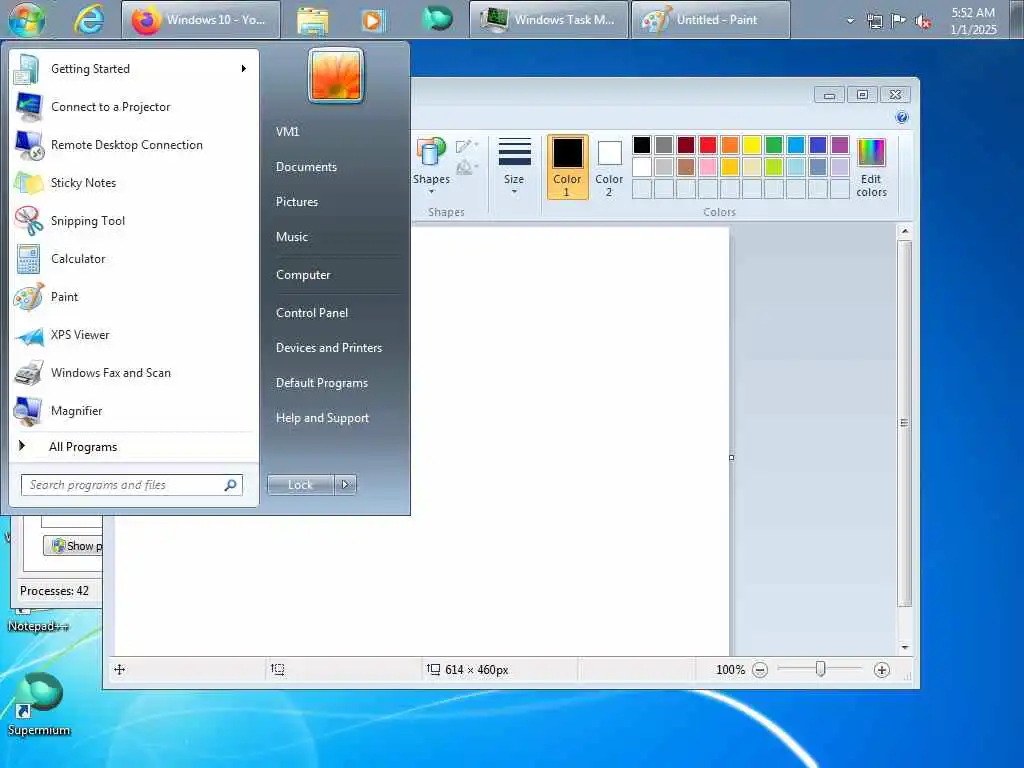Screen dimensions: 1024x768
Task: Launch Sticky Notes from Start menu
Action: (134, 182)
